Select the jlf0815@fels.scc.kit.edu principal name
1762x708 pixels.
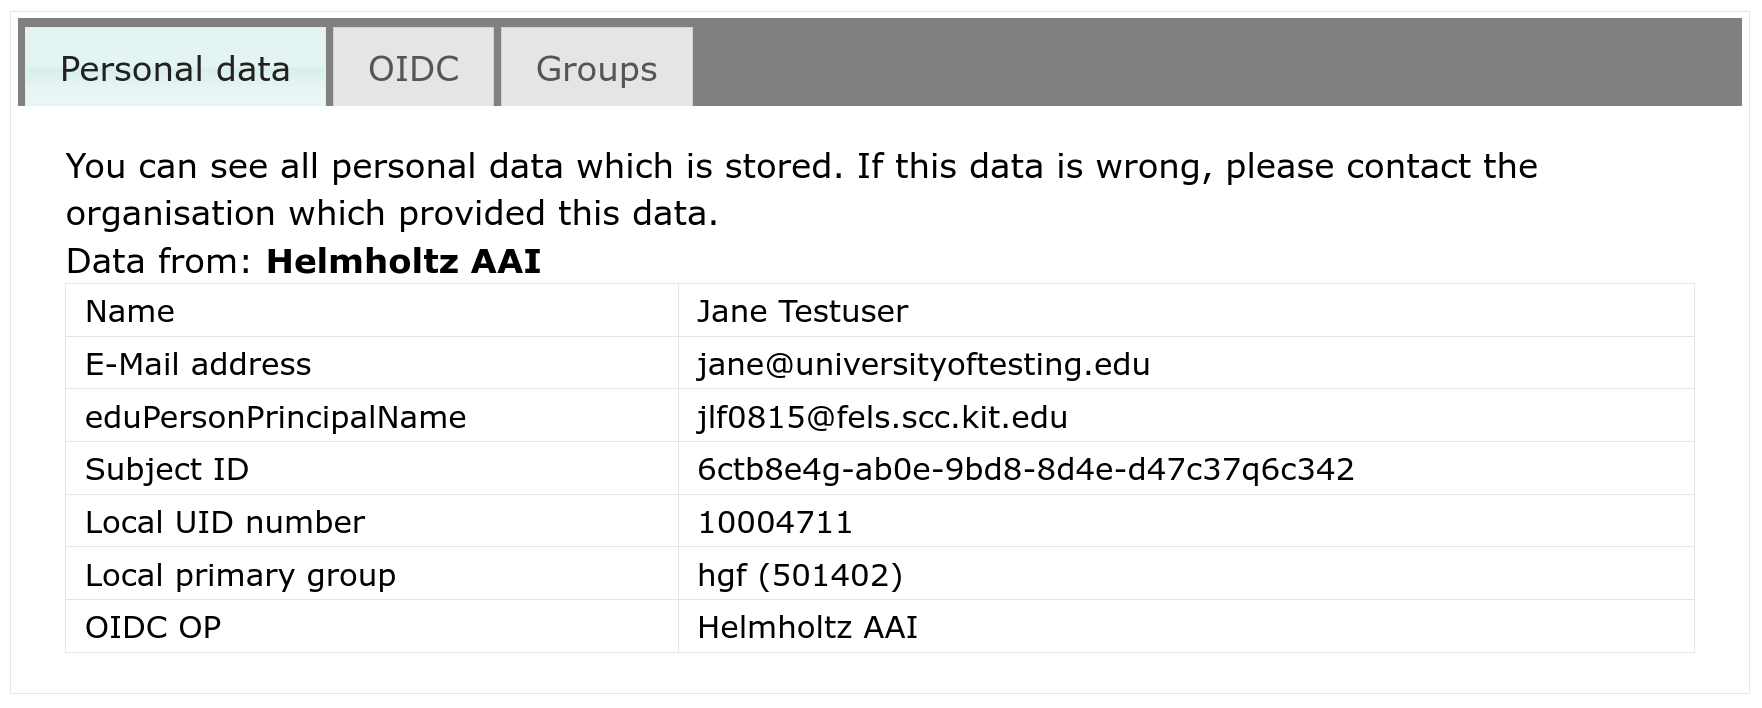(882, 417)
